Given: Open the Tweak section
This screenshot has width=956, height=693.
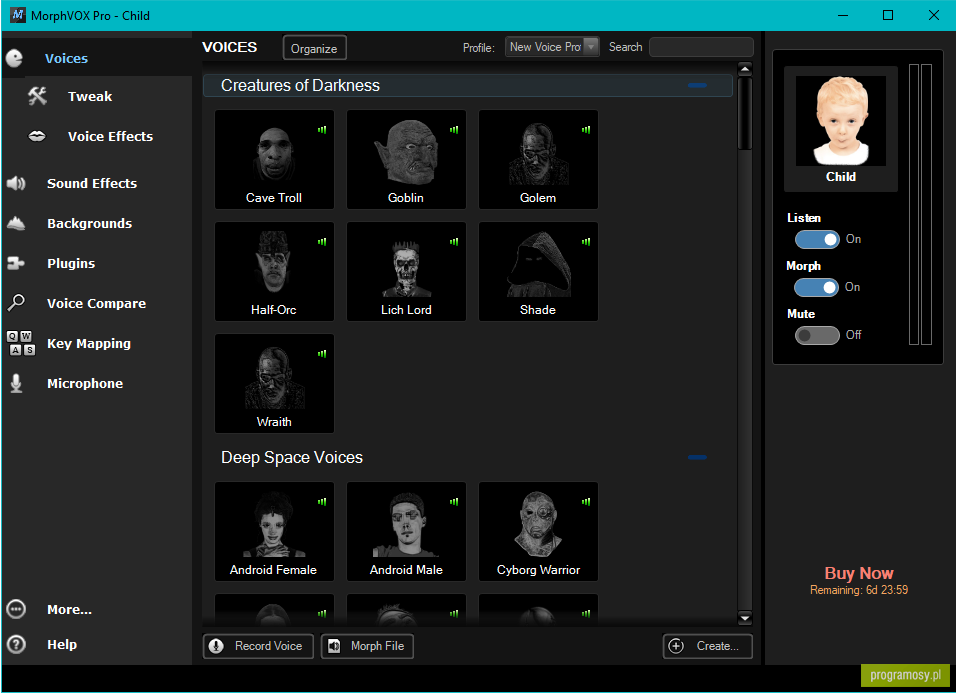Looking at the screenshot, I should tap(90, 96).
